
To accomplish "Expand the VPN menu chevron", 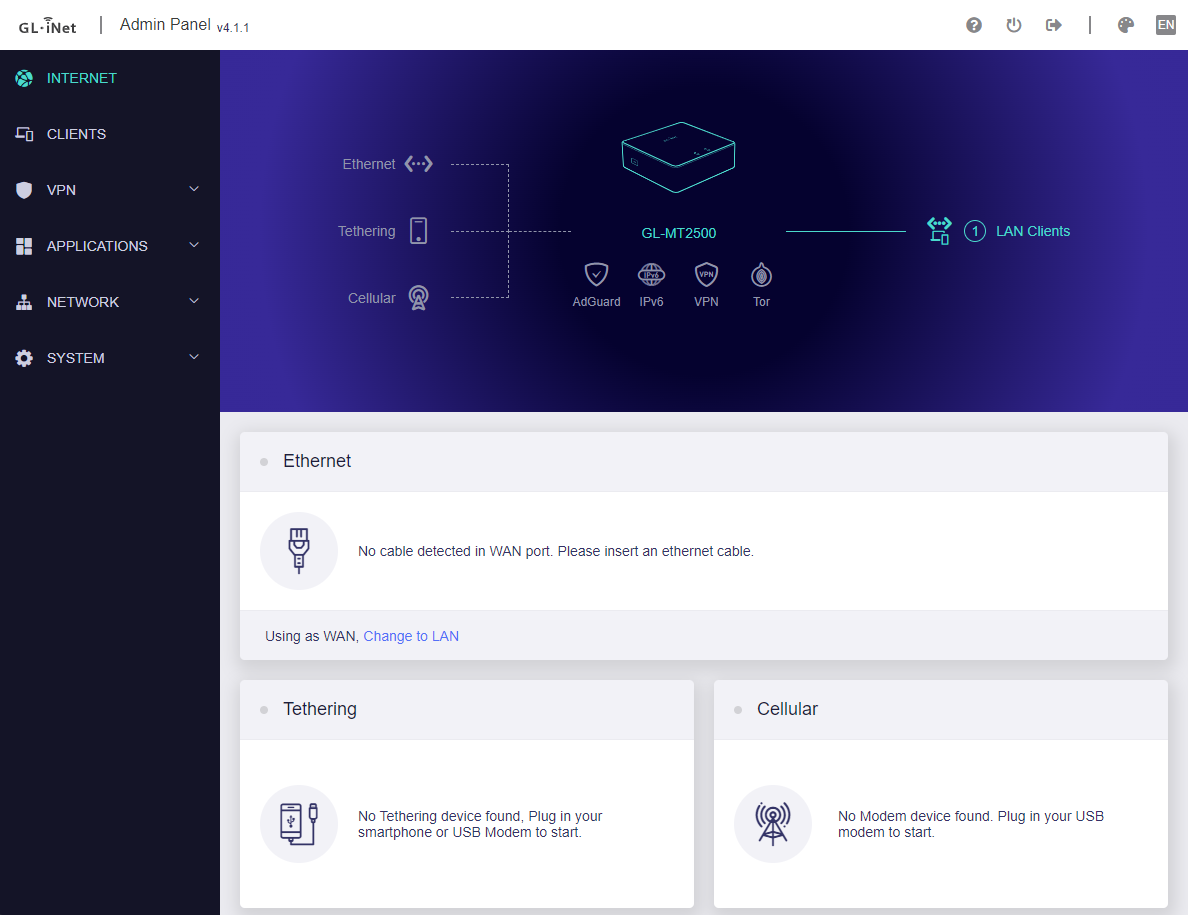I will point(194,189).
